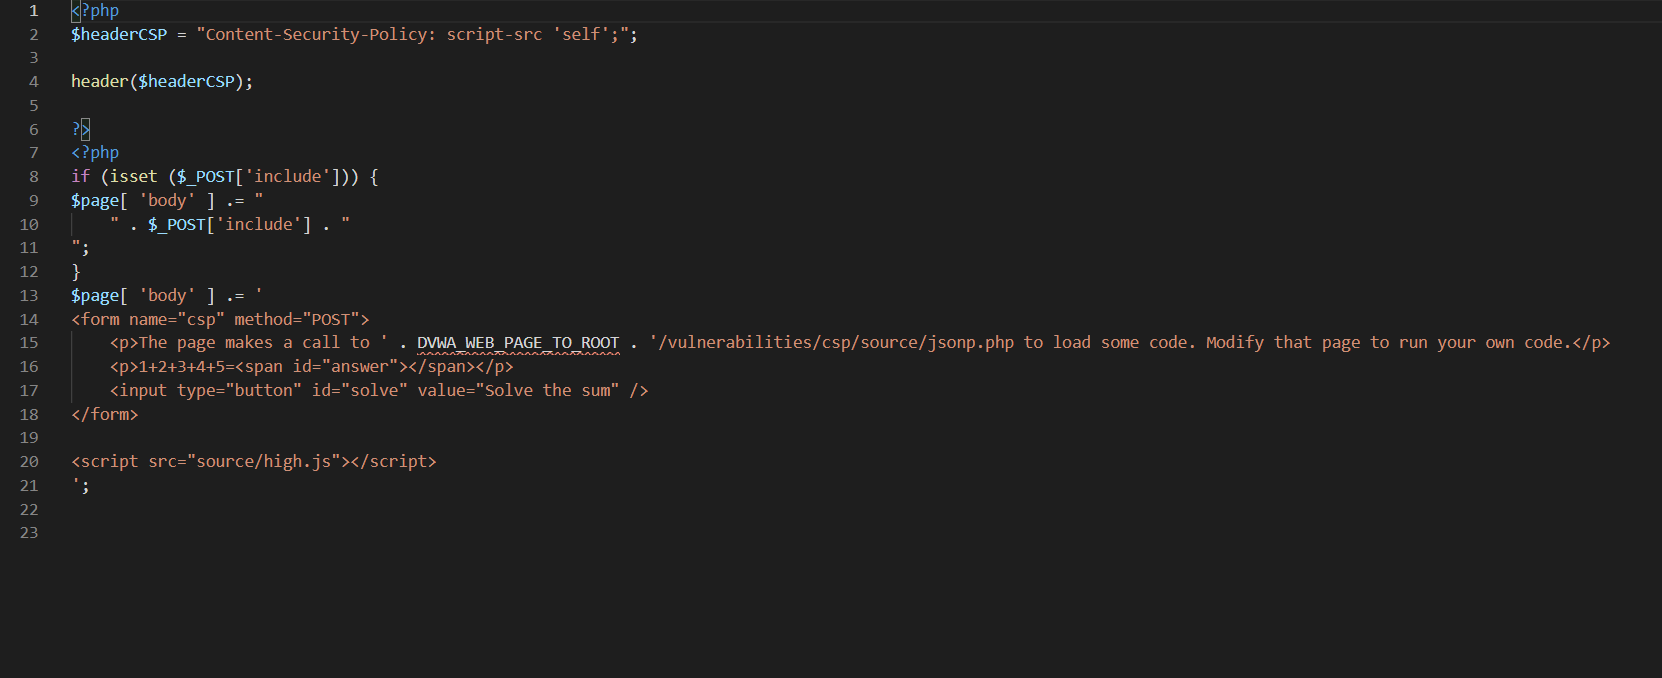Click the opening <?php tag on line 7

[95, 153]
